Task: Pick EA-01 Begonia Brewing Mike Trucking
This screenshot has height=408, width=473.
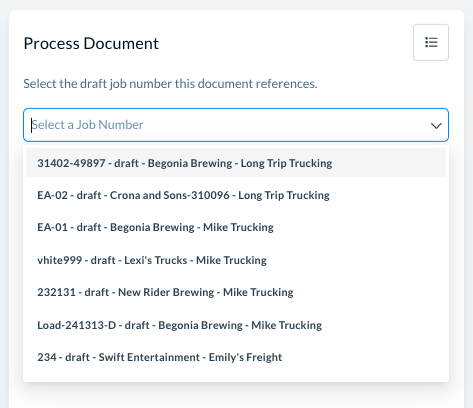Action: (236, 227)
